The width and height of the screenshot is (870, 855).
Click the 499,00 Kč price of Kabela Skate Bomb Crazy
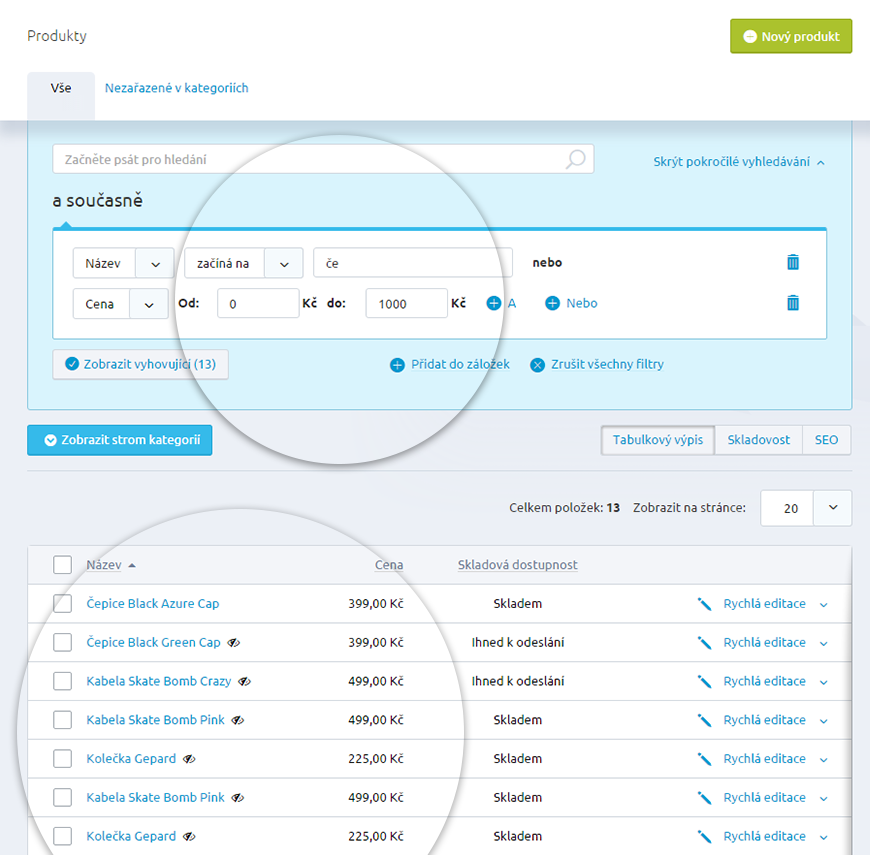(x=376, y=681)
